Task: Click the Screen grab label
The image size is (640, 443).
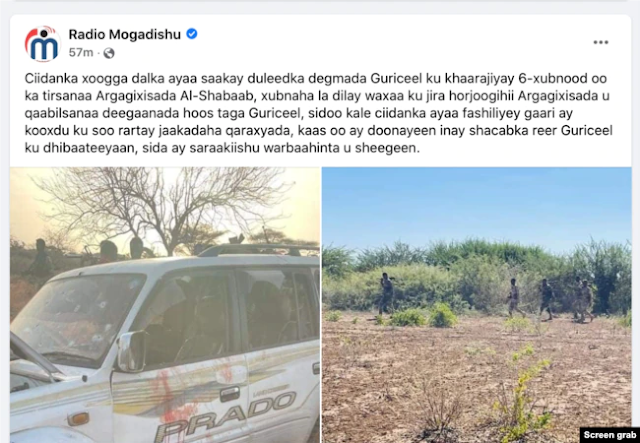Action: pos(609,435)
